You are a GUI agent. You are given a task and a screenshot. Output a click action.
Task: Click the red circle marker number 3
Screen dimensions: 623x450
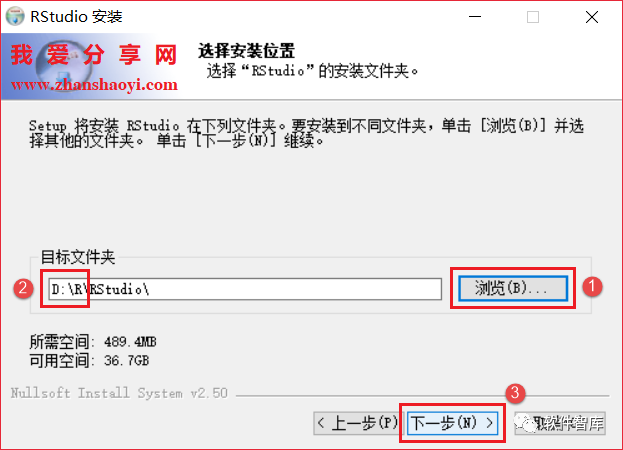(515, 393)
